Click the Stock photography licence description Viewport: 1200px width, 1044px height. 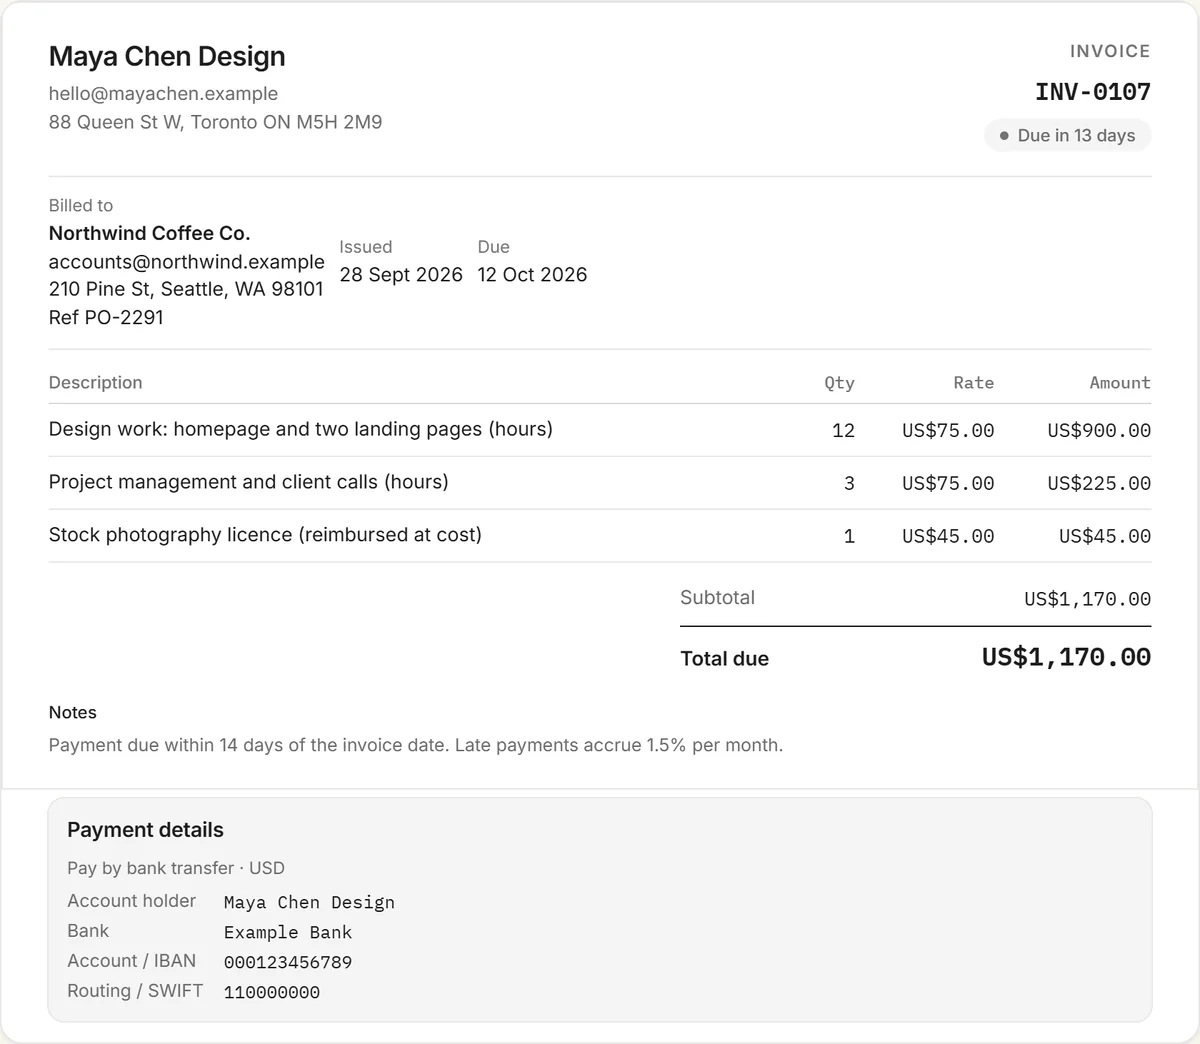coord(265,535)
